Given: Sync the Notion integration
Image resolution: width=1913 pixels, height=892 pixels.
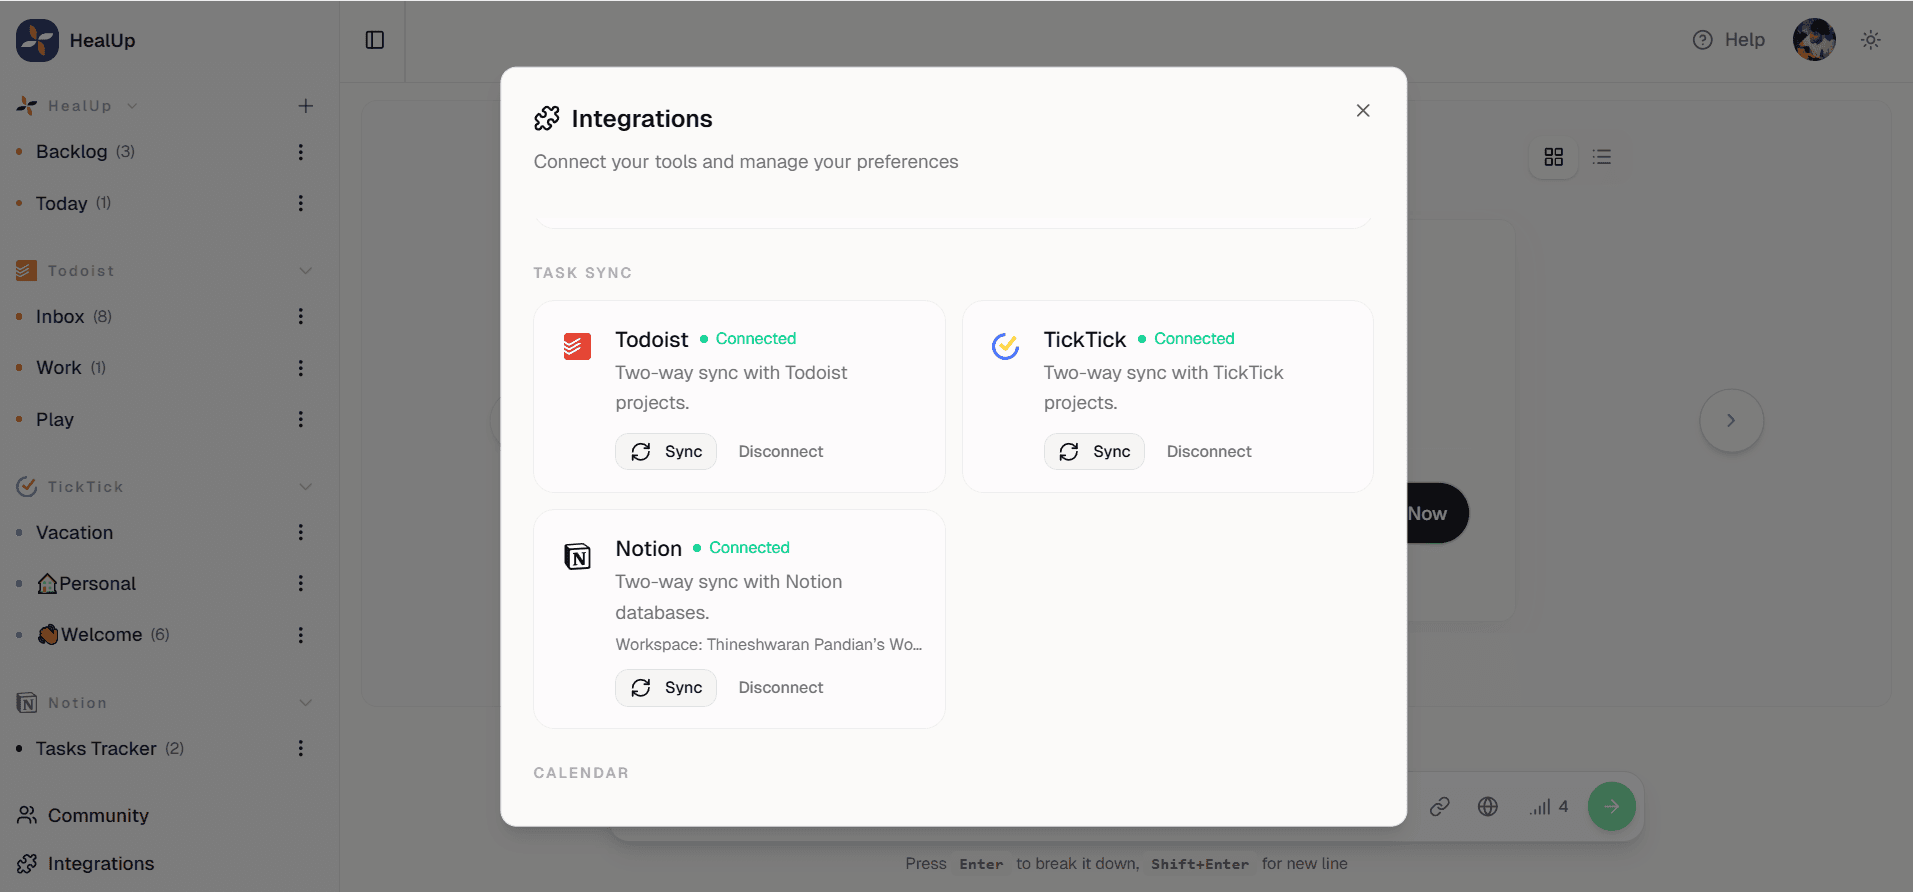Looking at the screenshot, I should coord(666,688).
